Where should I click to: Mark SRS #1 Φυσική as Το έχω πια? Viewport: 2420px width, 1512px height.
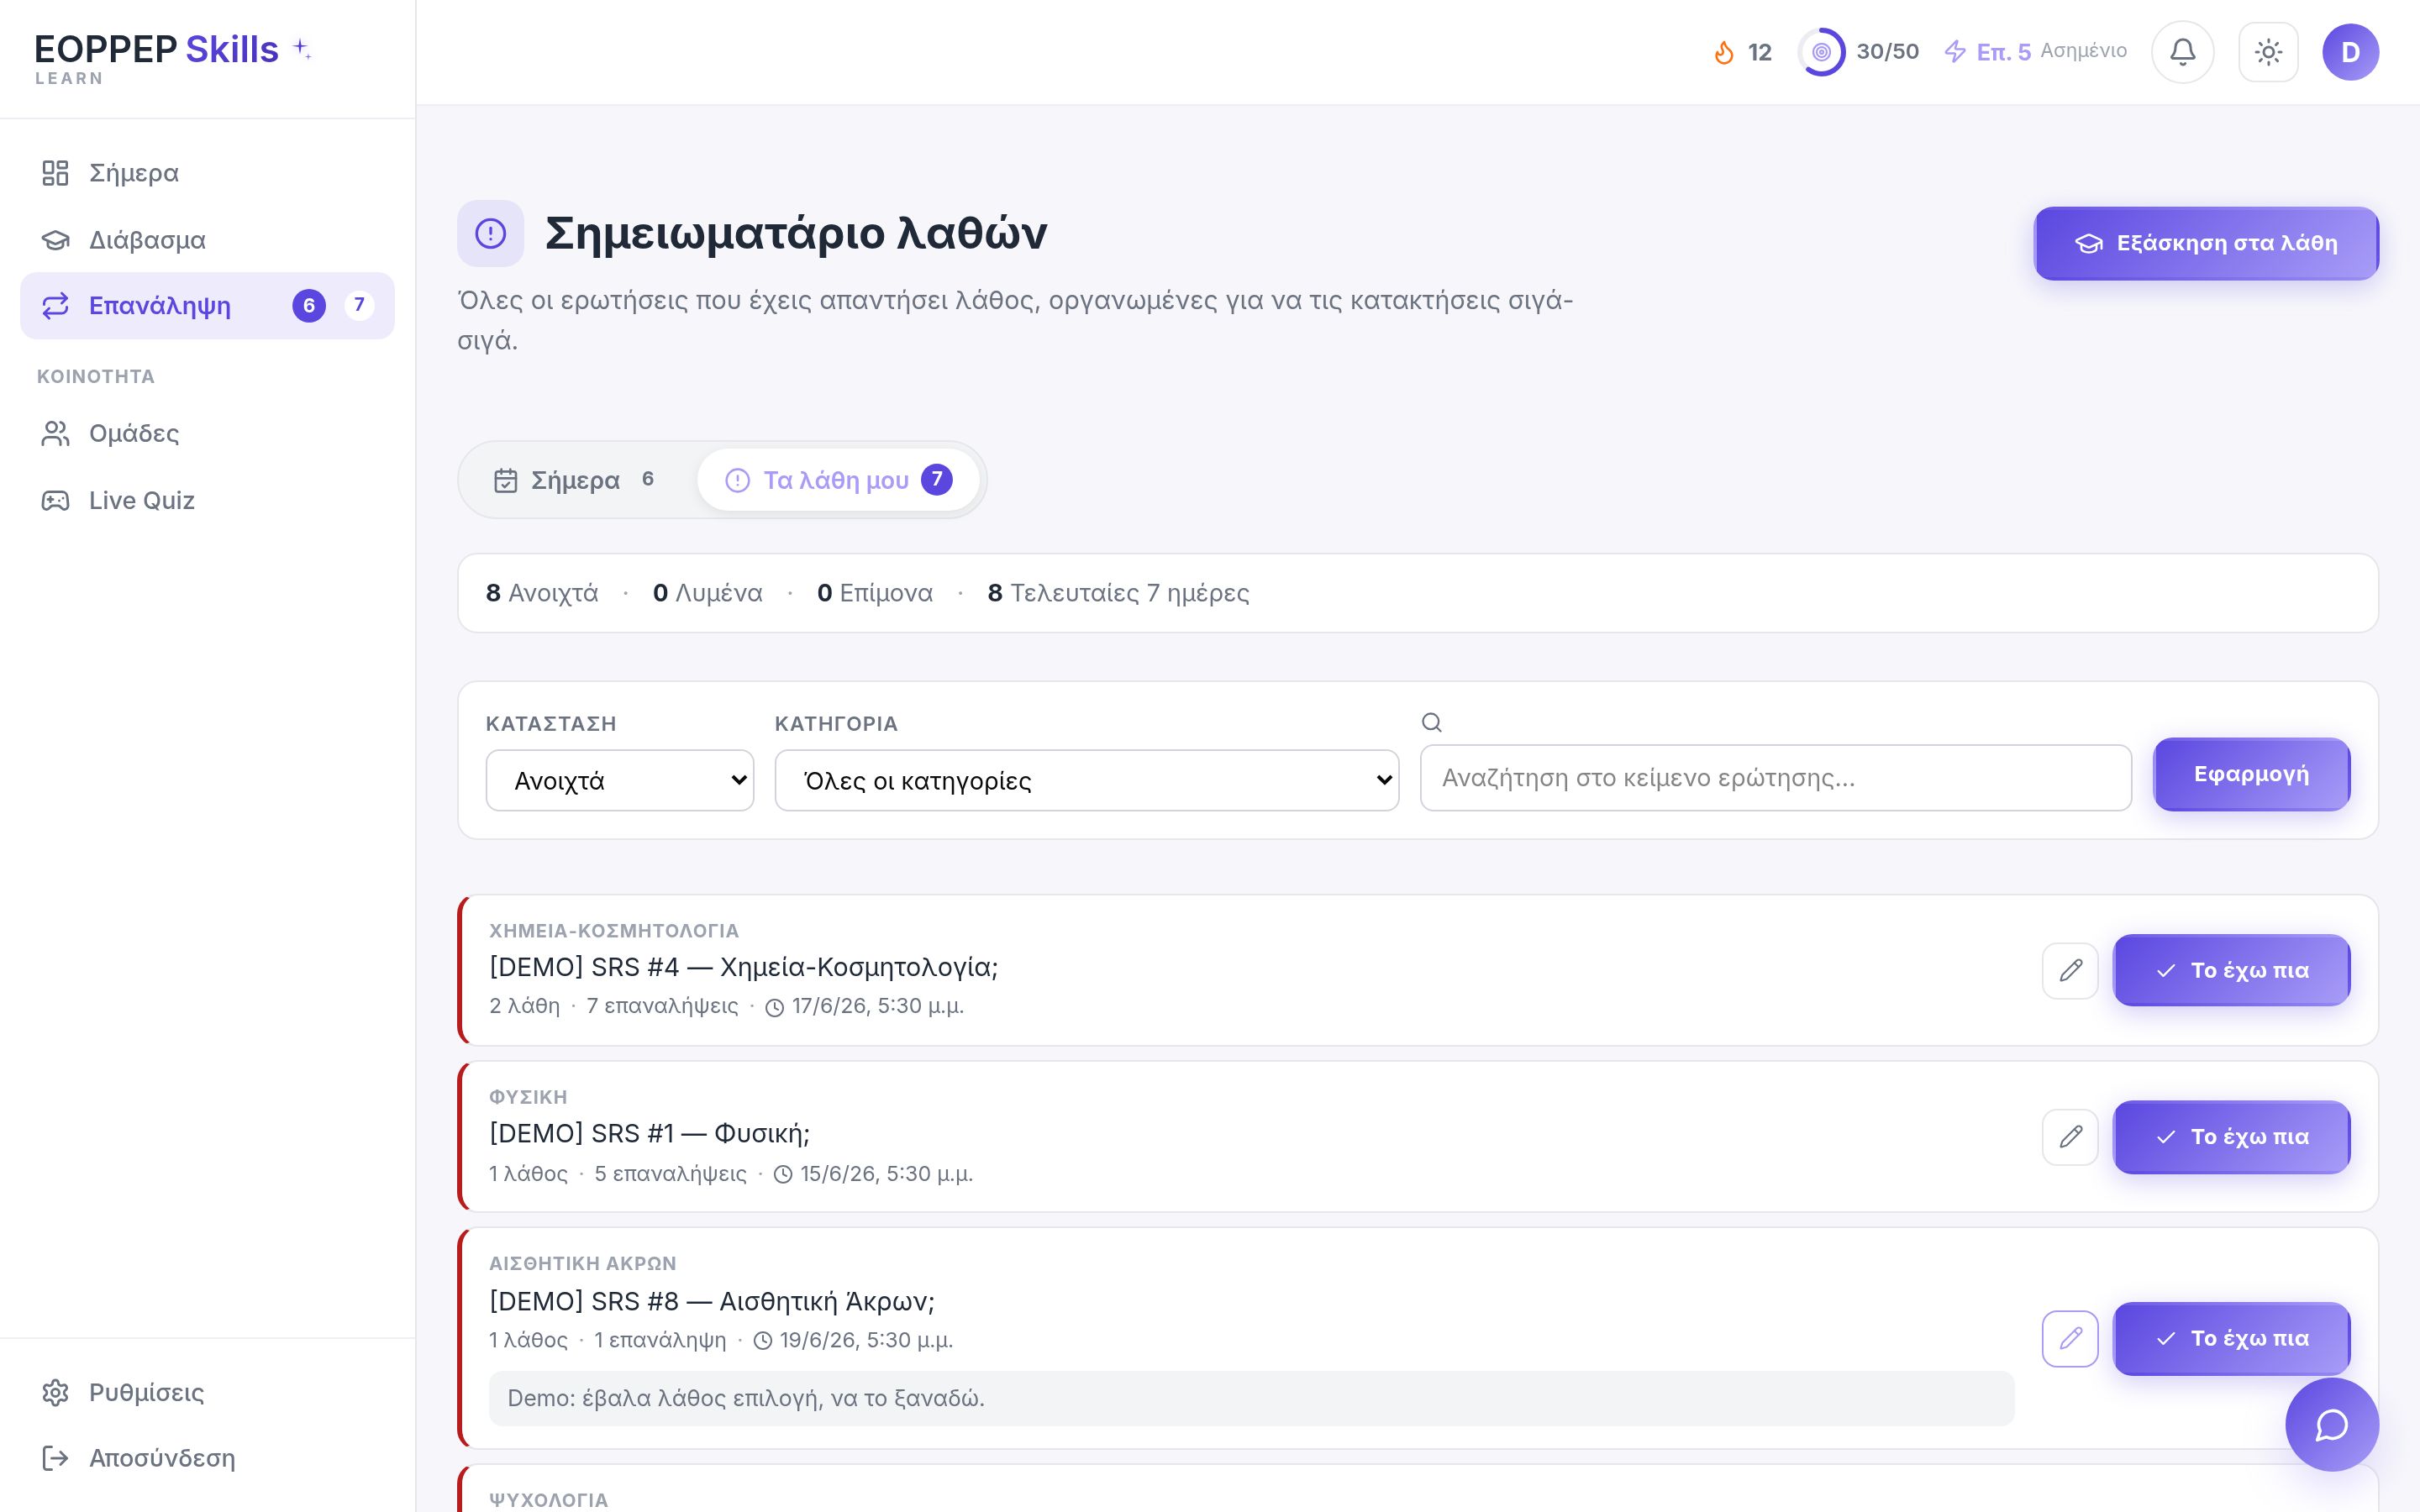point(2232,1137)
